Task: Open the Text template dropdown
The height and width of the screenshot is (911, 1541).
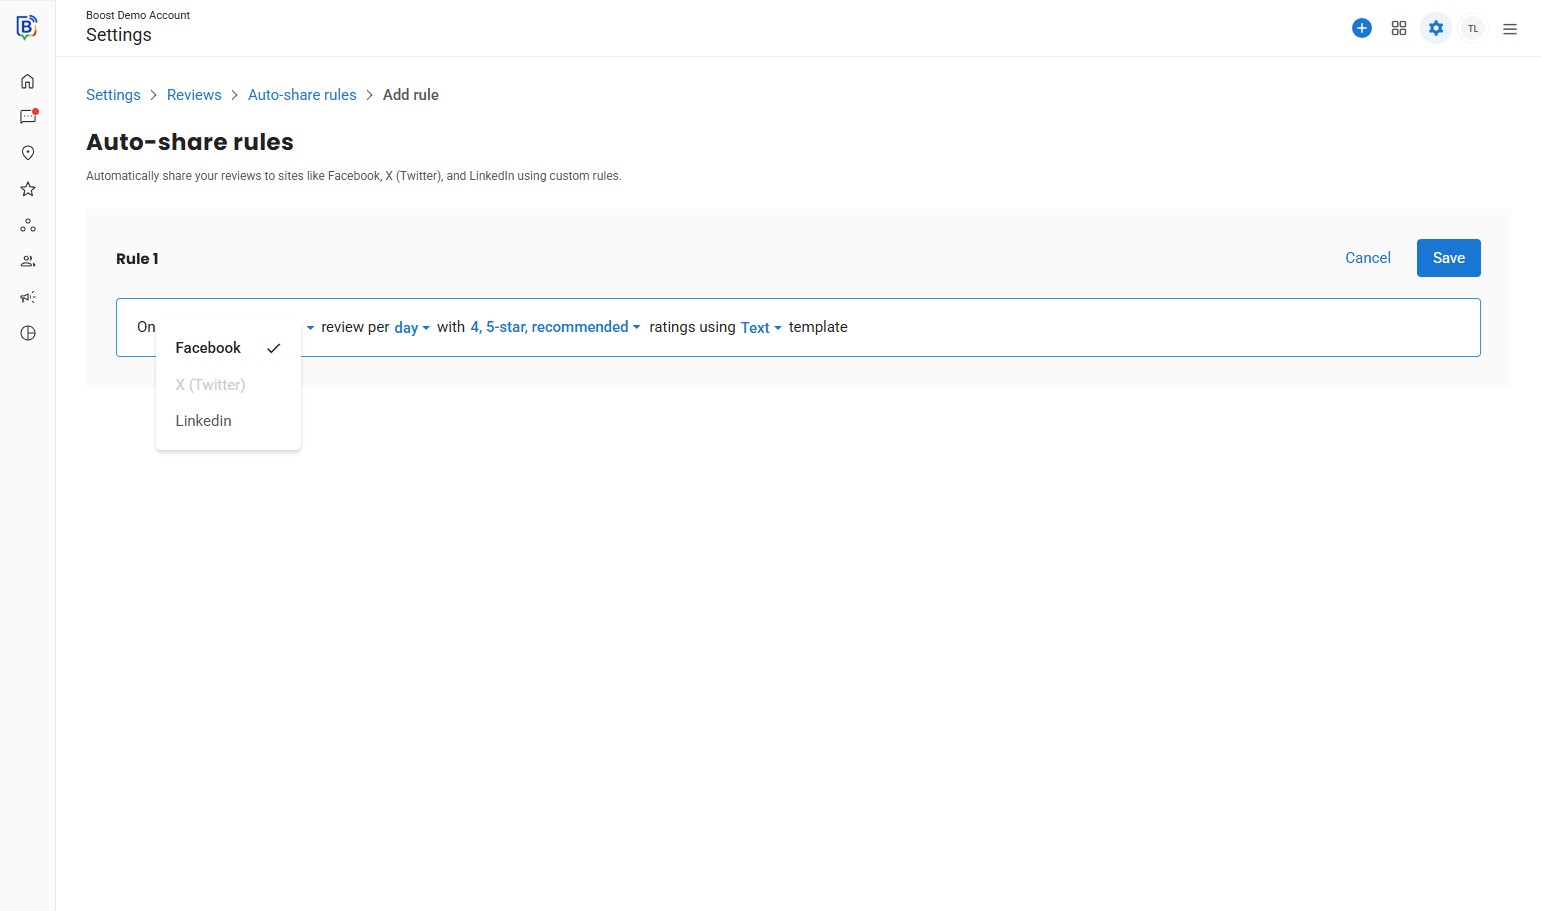Action: pos(760,328)
